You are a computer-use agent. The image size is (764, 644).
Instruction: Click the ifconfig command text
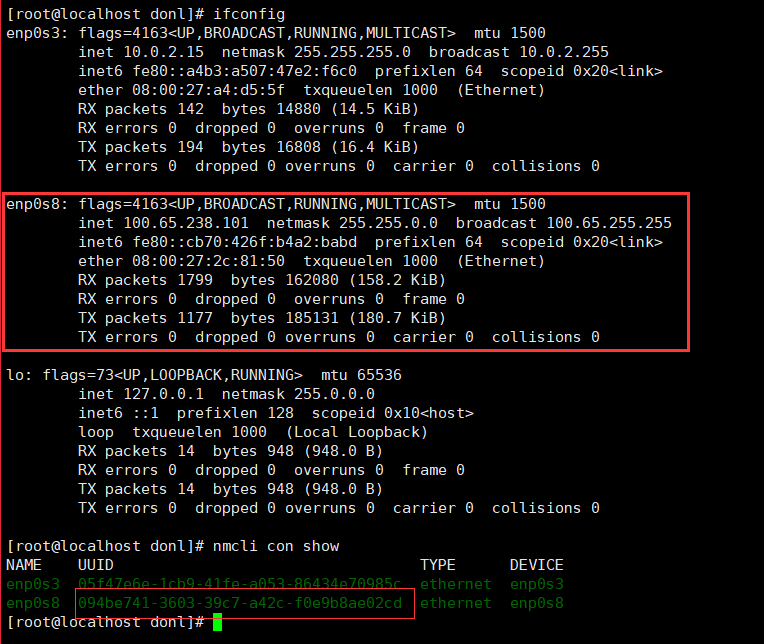click(249, 14)
